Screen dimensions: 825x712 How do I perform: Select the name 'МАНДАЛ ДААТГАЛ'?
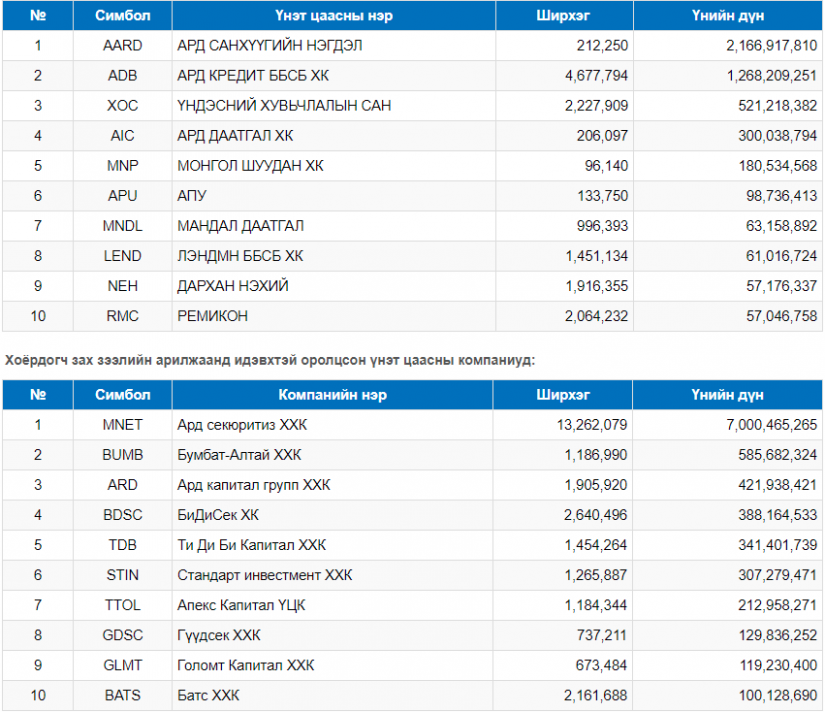pyautogui.click(x=240, y=226)
